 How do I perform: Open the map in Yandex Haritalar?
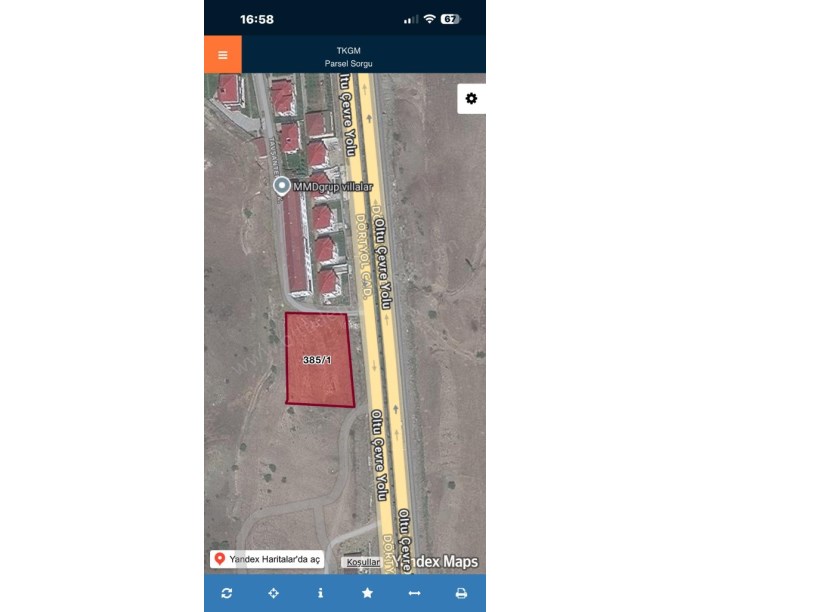(267, 559)
